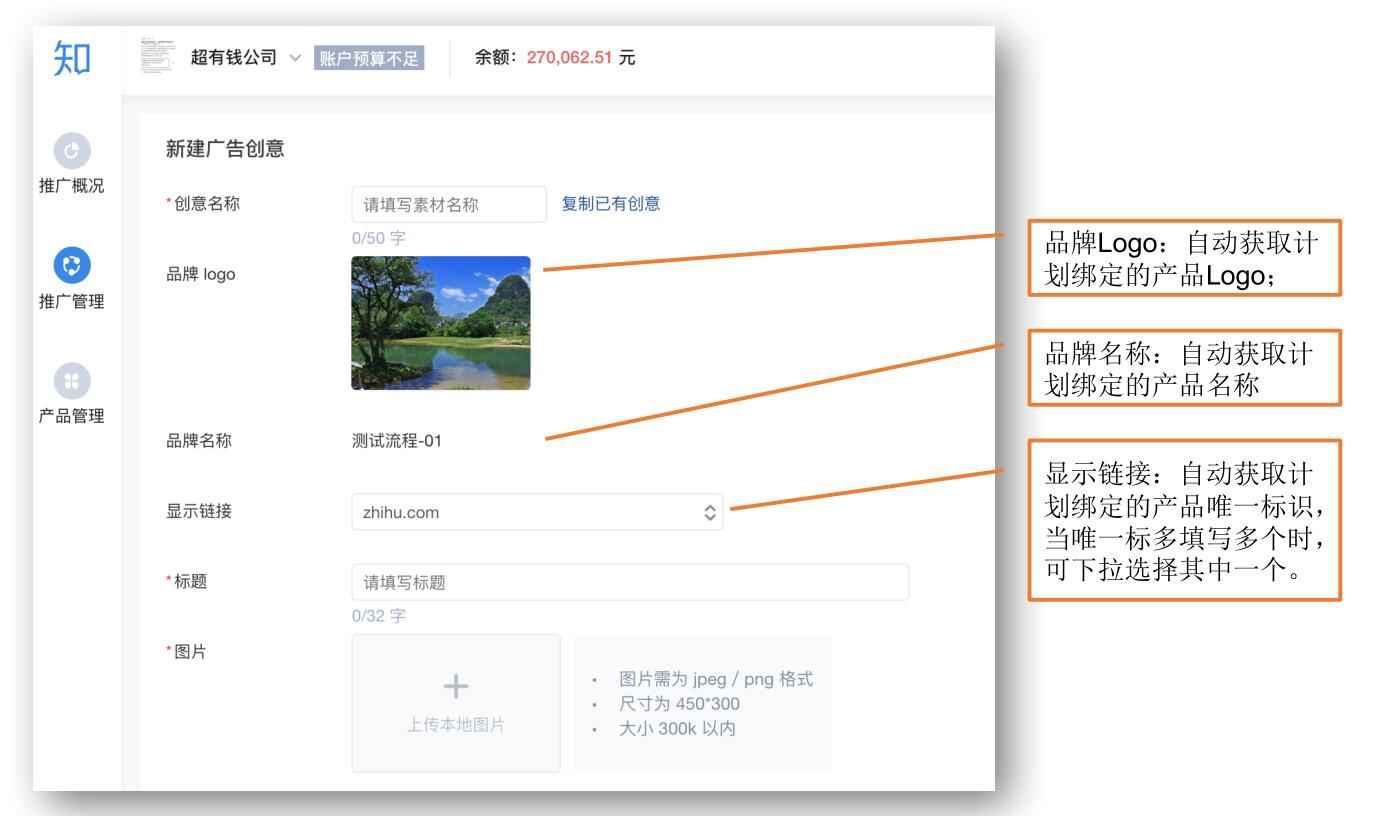Focus the 标题 title input field
Image resolution: width=1375 pixels, height=816 pixels.
(629, 583)
